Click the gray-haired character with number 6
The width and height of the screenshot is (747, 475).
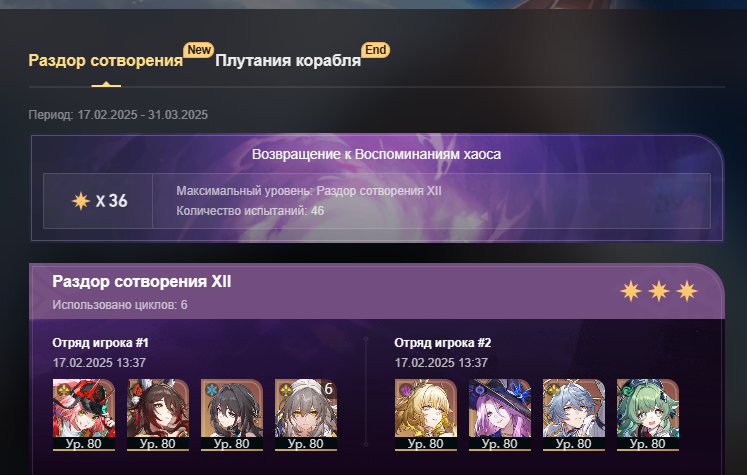tap(306, 414)
